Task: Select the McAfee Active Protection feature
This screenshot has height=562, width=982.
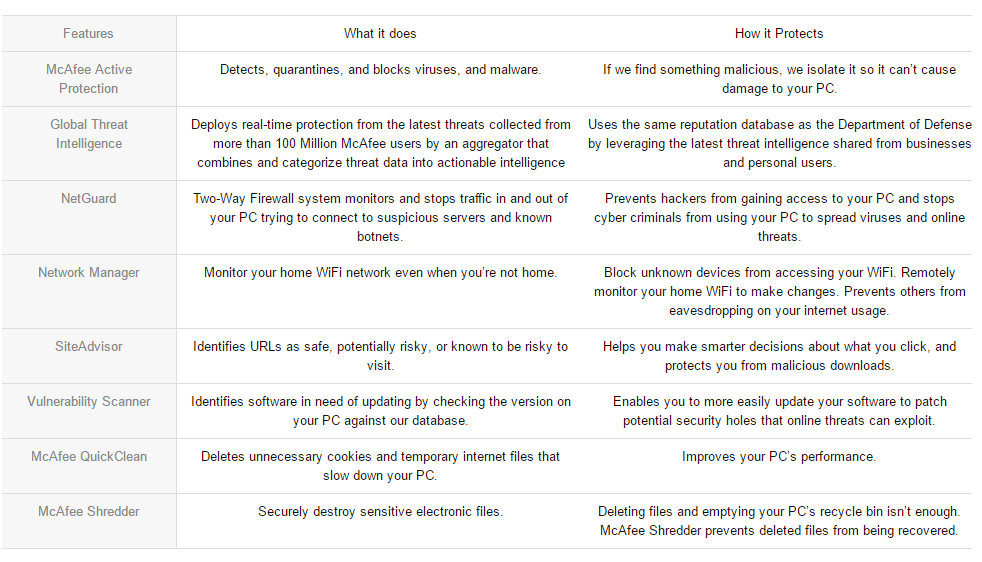Action: [89, 79]
